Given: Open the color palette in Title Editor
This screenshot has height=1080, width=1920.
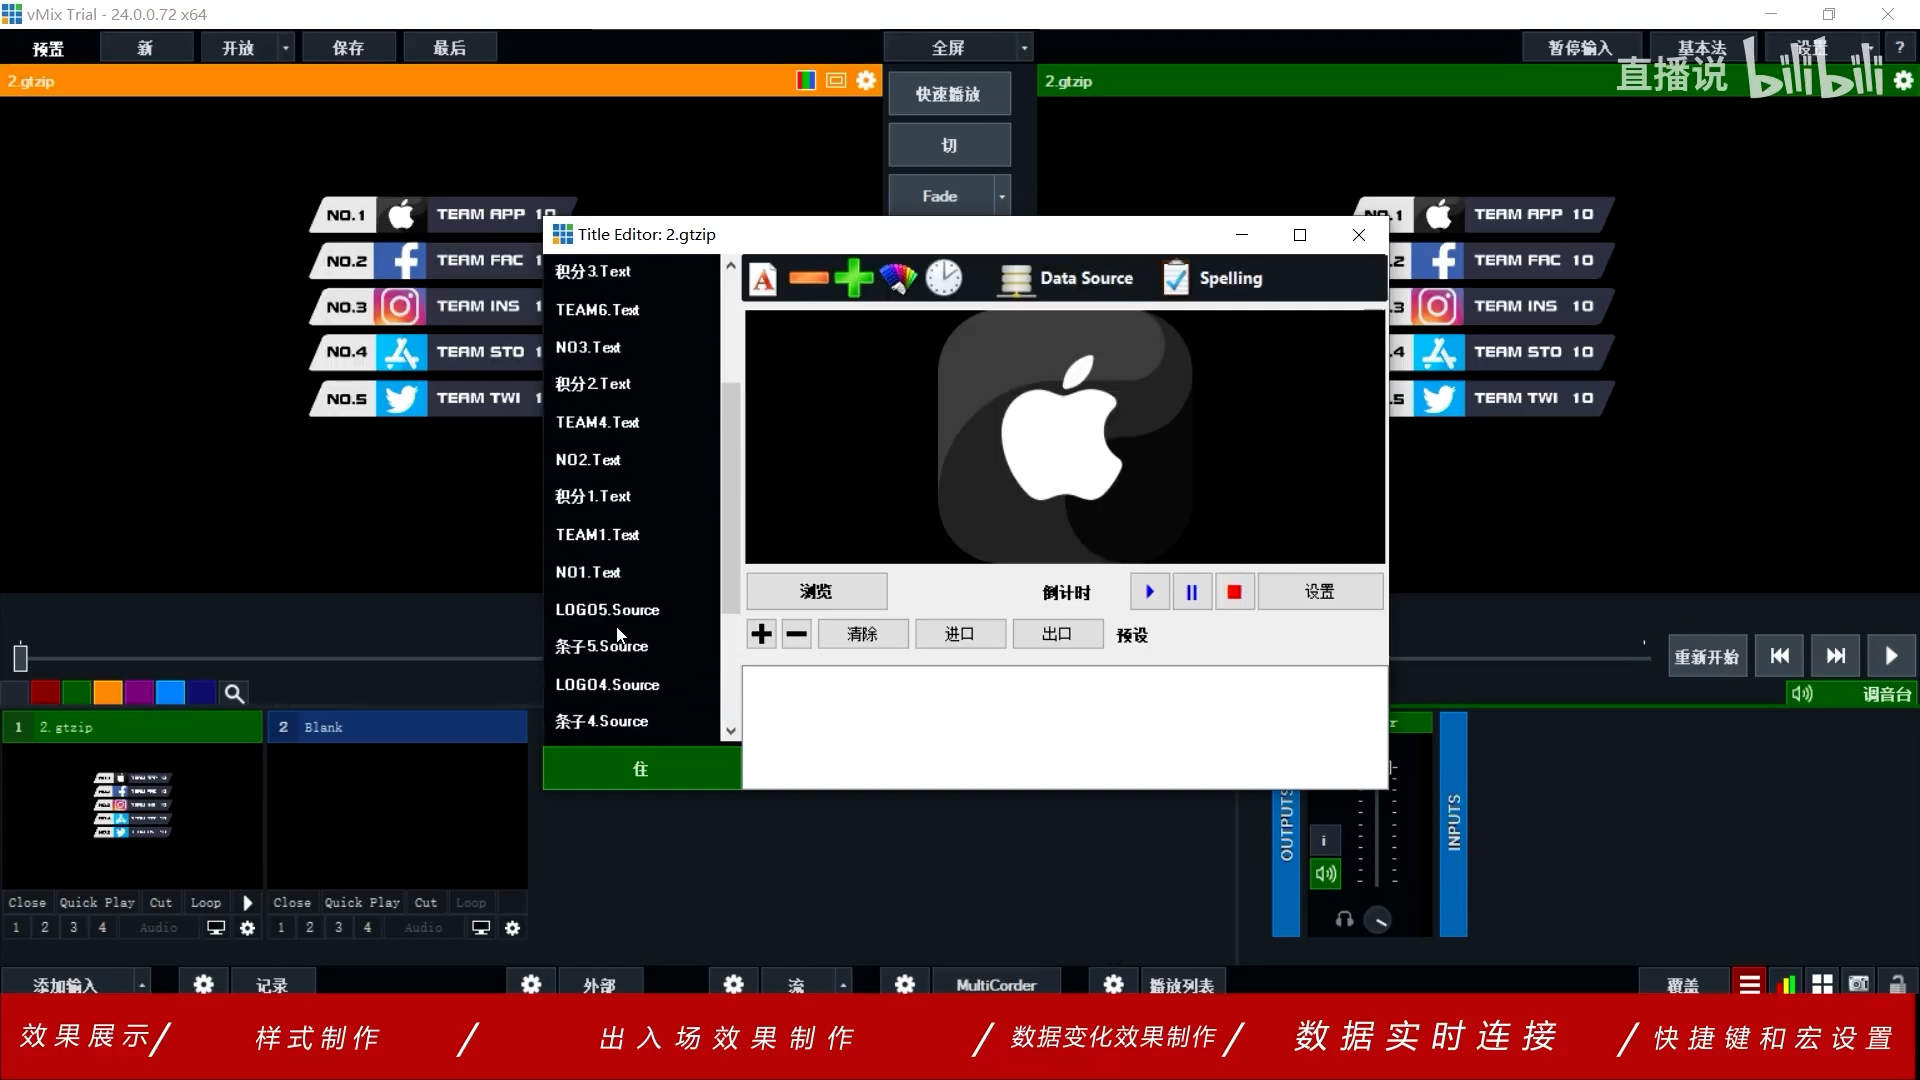Looking at the screenshot, I should (897, 278).
